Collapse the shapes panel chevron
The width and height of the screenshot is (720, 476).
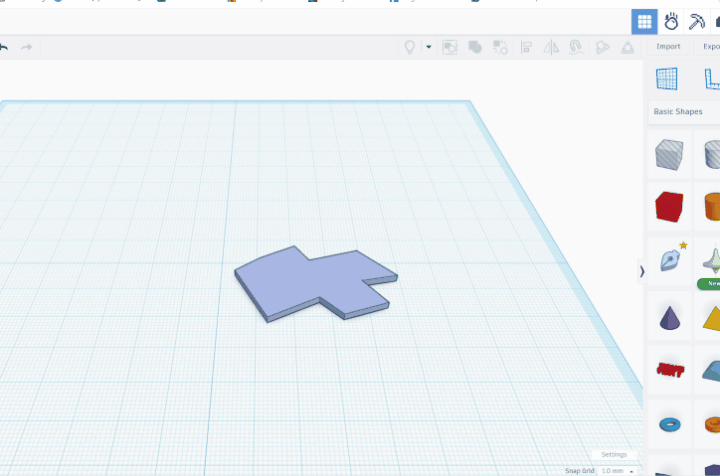point(642,272)
